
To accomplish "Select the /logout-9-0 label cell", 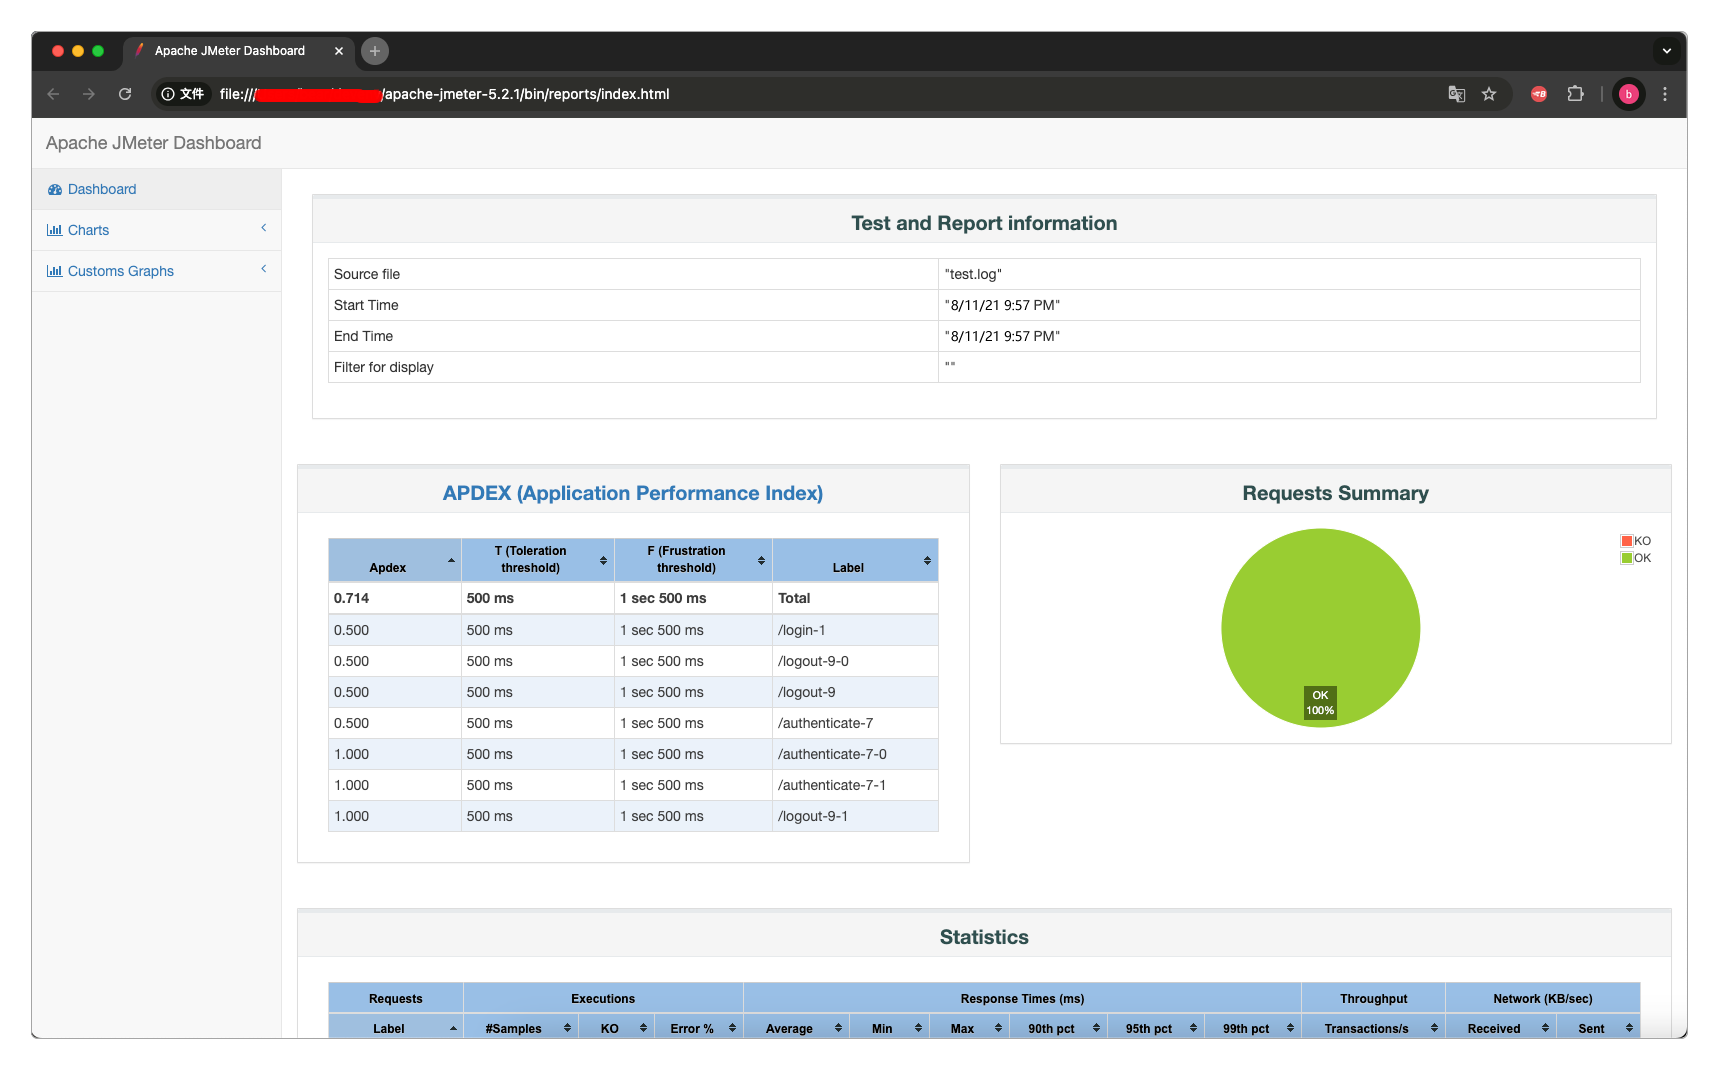I will coord(855,661).
